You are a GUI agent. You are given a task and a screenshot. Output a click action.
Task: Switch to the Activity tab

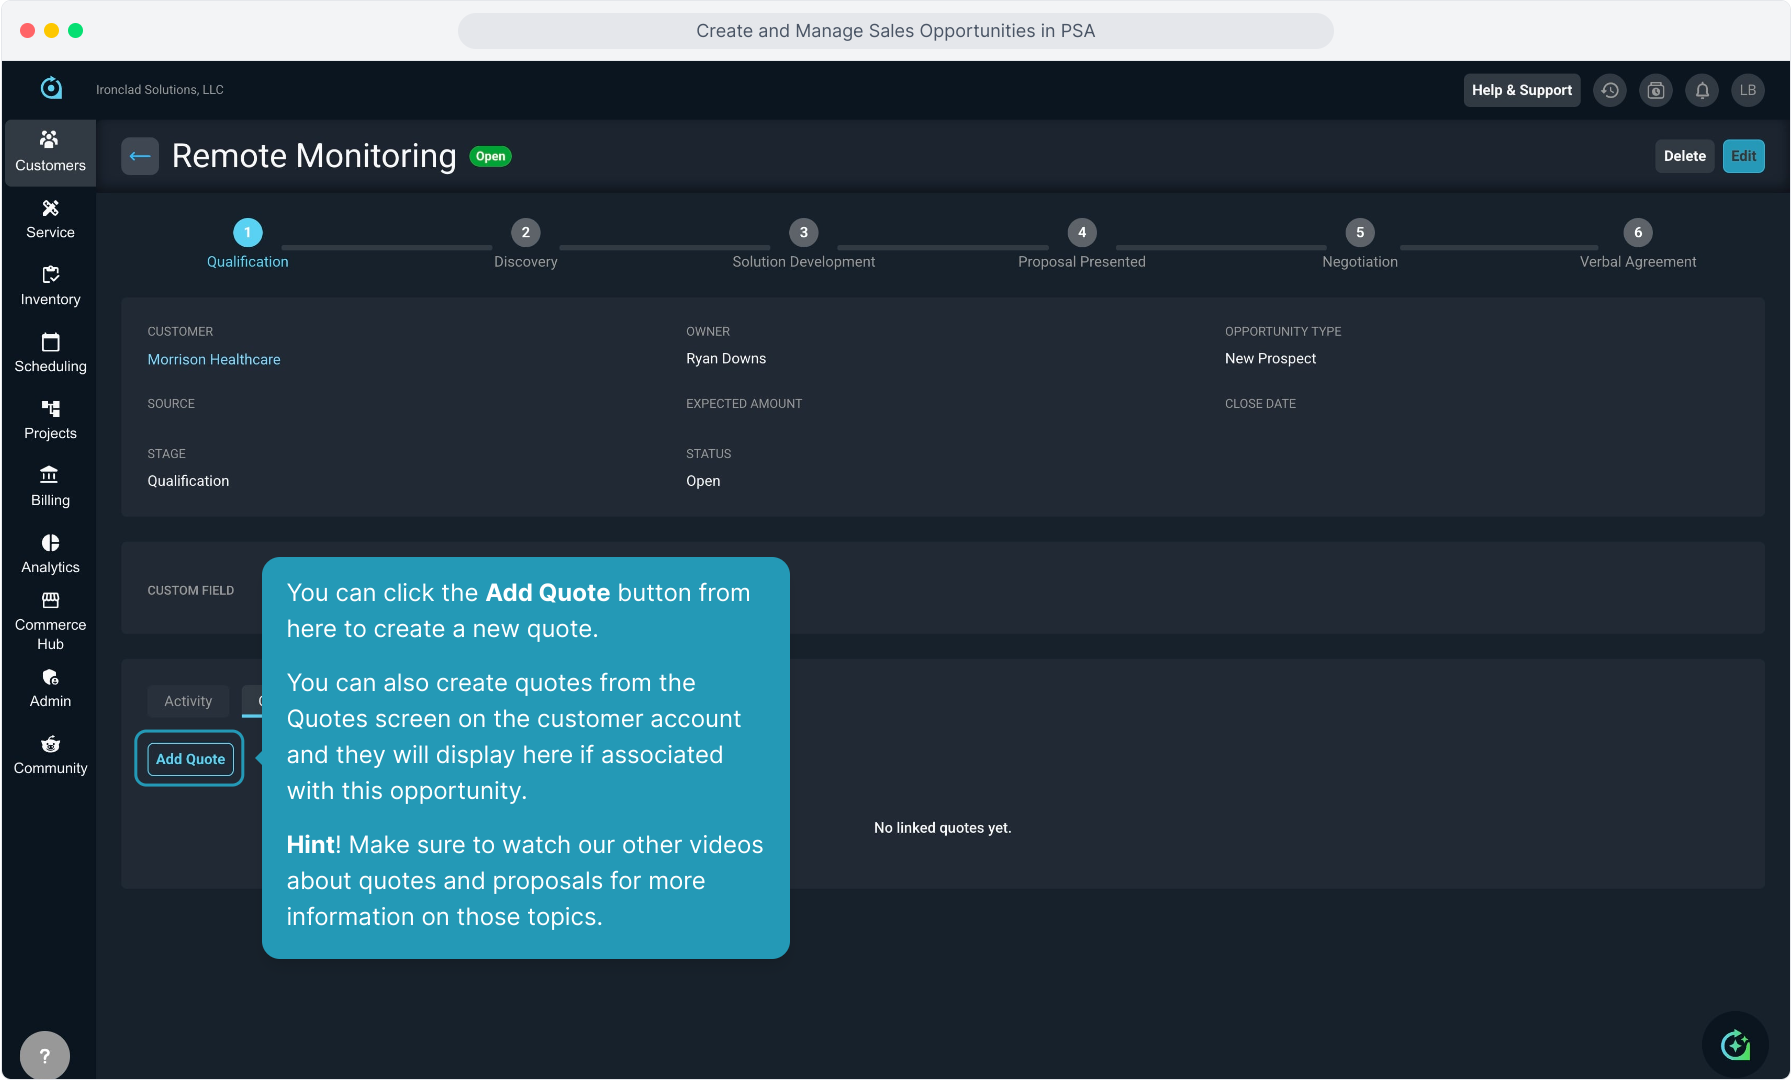pos(188,701)
